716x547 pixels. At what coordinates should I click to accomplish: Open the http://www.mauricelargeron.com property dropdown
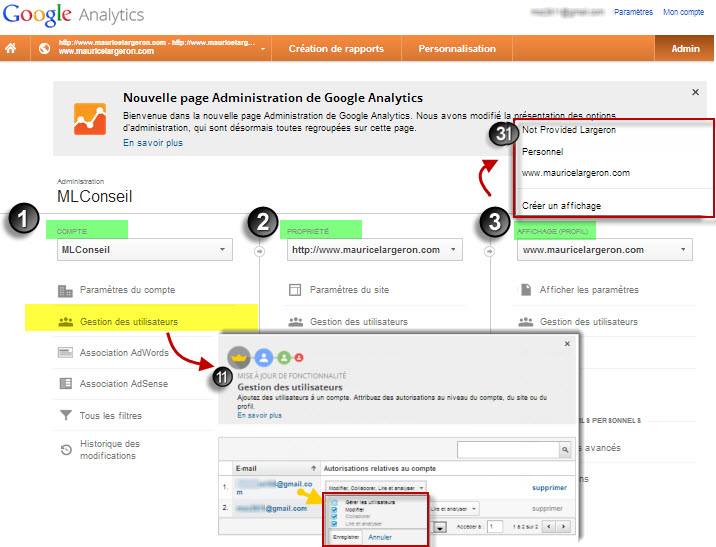pos(374,250)
